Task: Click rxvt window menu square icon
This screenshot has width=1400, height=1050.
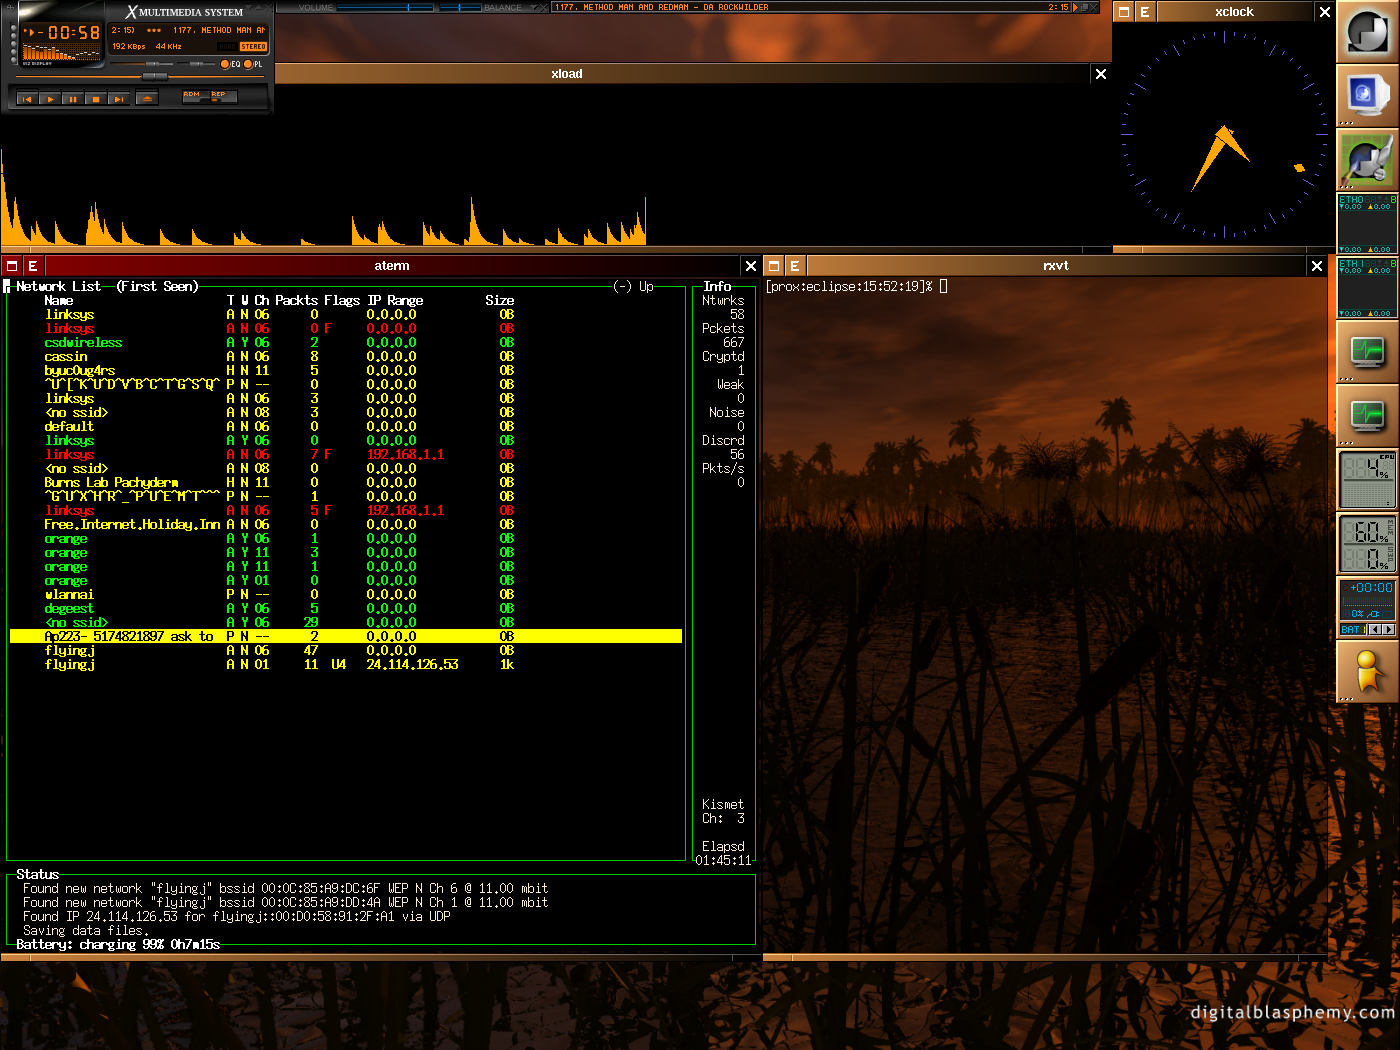Action: pos(774,266)
